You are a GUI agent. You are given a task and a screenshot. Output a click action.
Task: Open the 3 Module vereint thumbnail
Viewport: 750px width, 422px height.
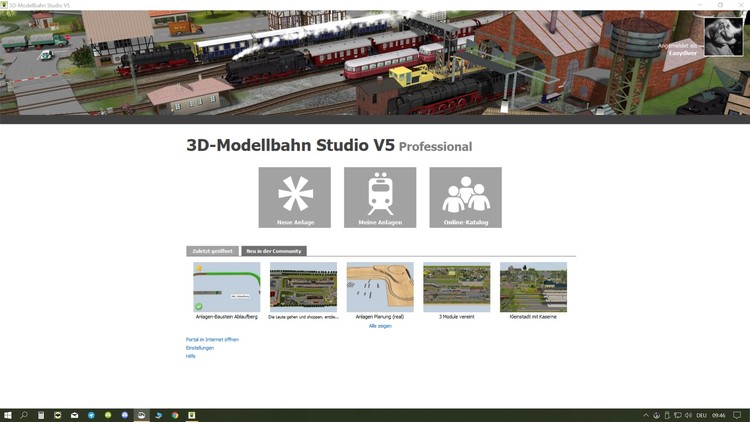457,287
